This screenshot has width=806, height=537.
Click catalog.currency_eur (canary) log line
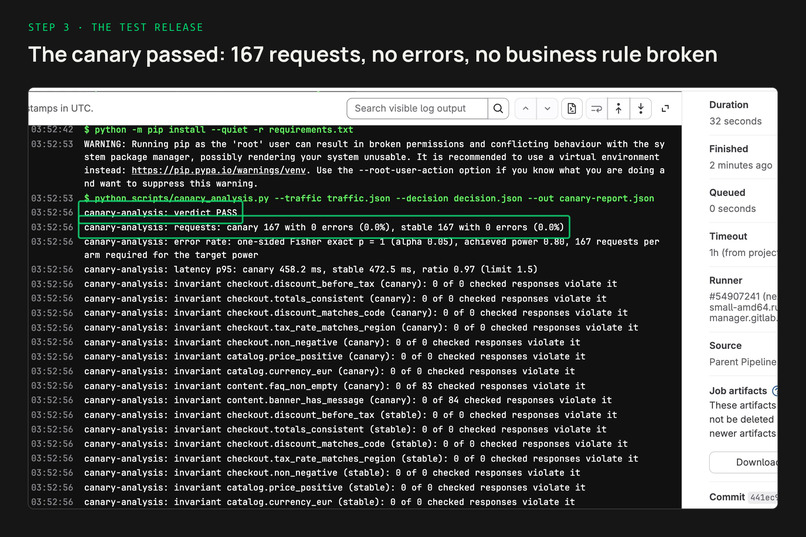pyautogui.click(x=329, y=371)
